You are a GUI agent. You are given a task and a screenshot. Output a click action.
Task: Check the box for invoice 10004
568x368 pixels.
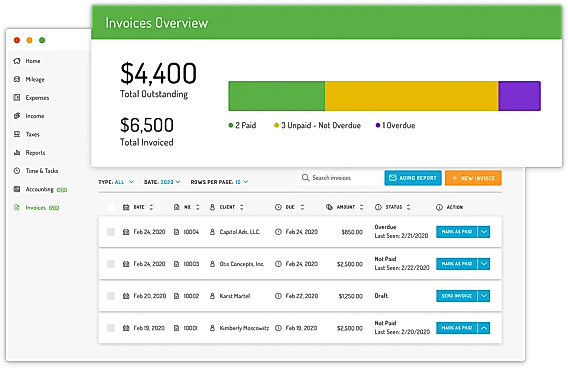(111, 232)
